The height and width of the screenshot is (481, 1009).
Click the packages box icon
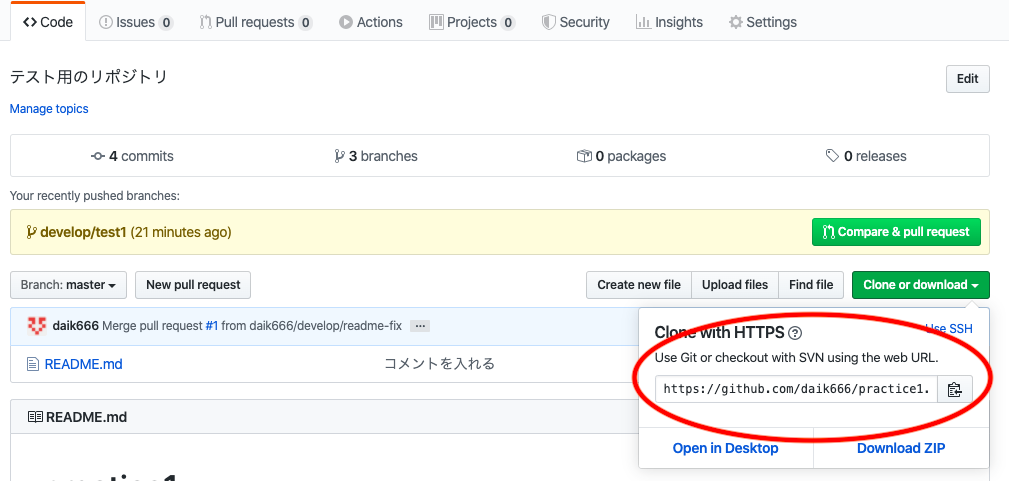[584, 156]
